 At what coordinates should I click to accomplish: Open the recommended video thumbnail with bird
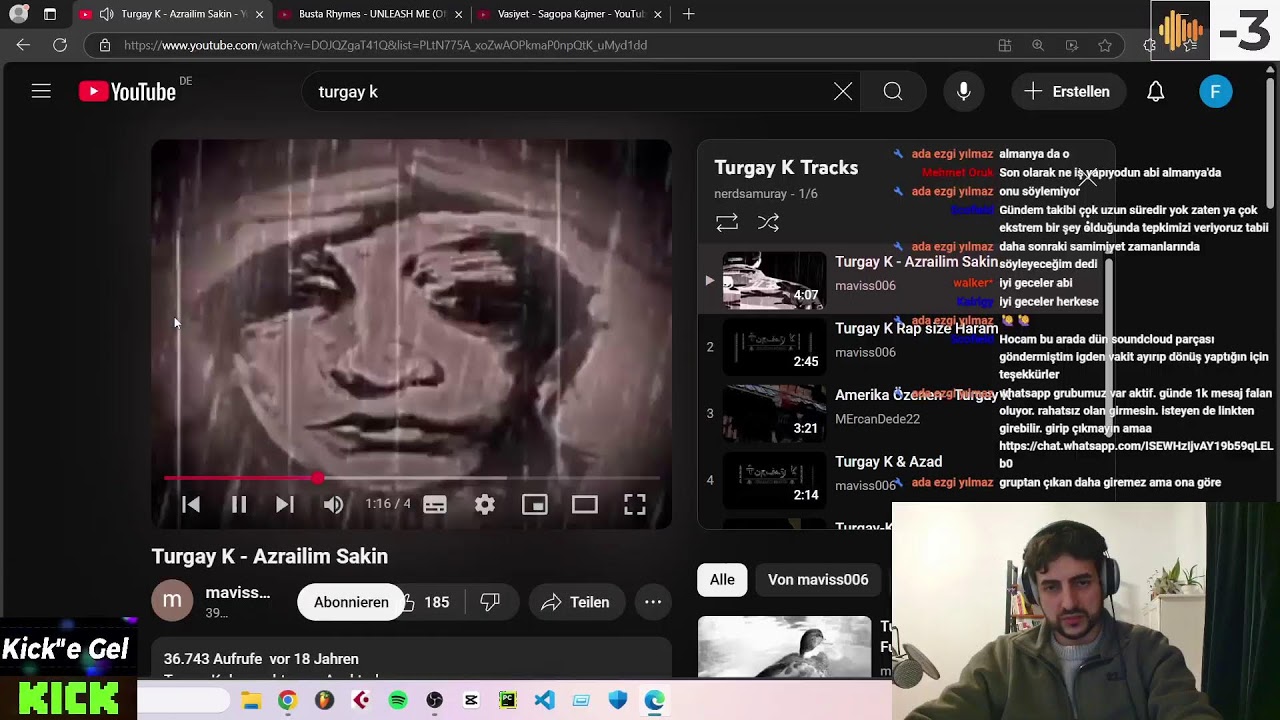[x=784, y=647]
